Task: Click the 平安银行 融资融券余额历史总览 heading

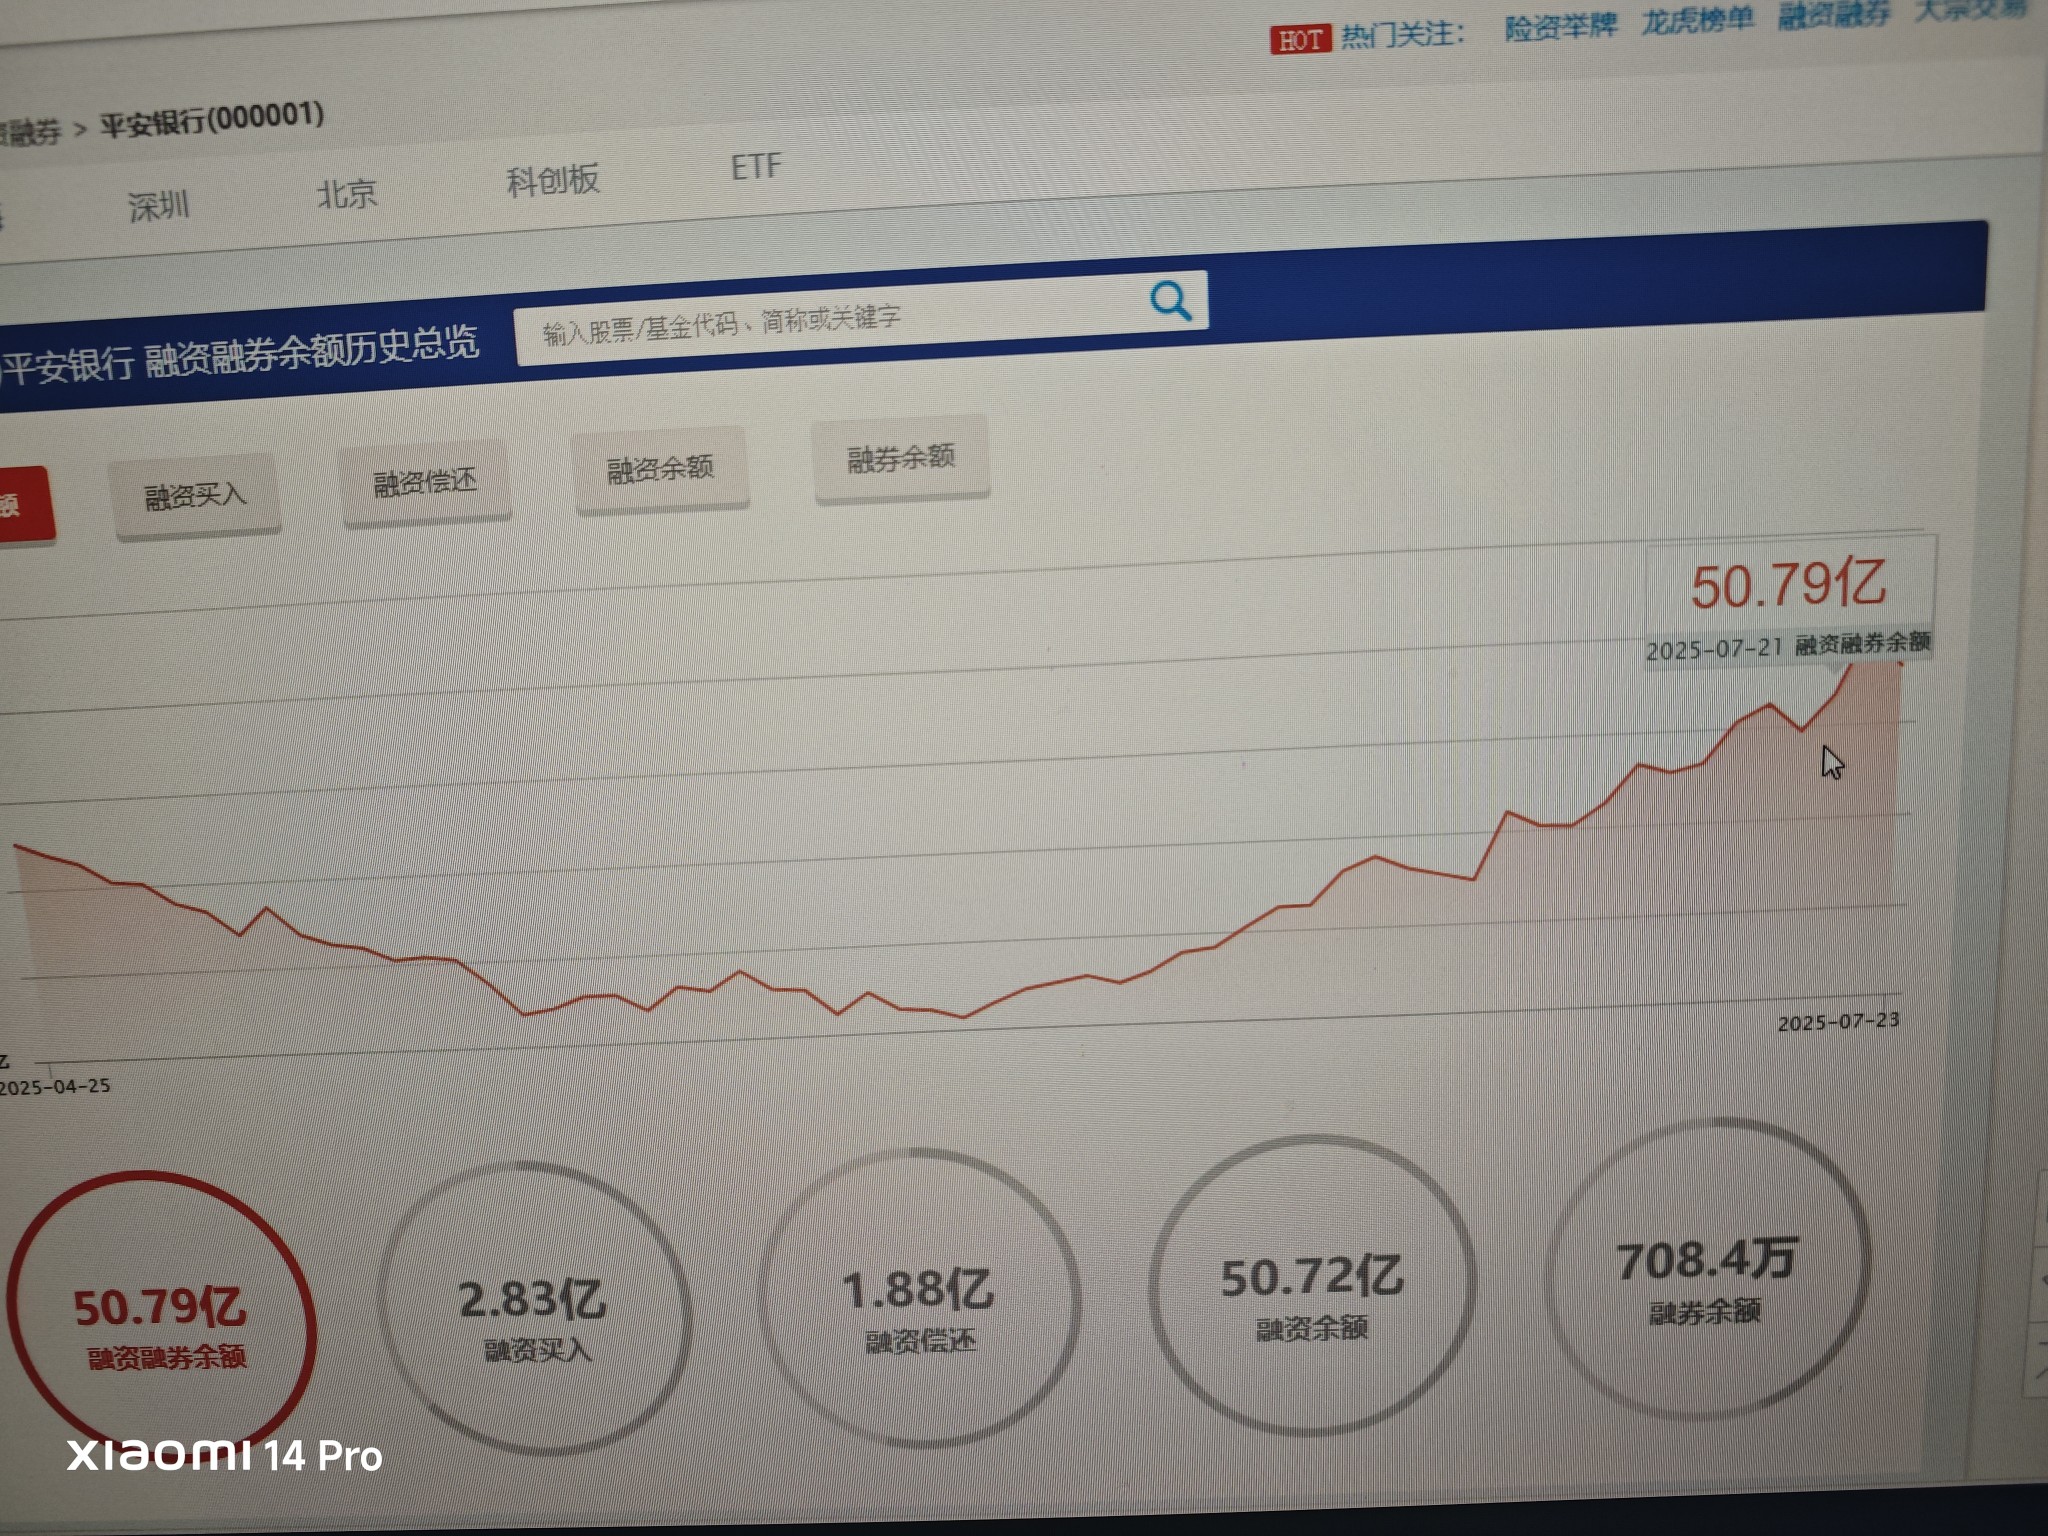Action: click(241, 355)
